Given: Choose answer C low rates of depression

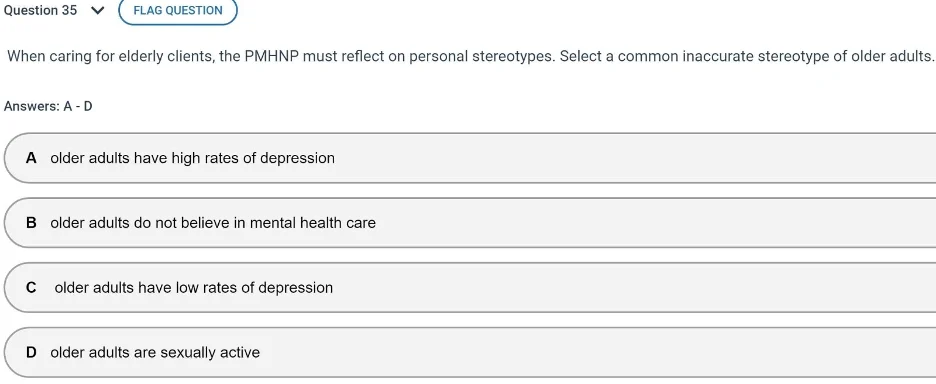Looking at the screenshot, I should (x=470, y=287).
